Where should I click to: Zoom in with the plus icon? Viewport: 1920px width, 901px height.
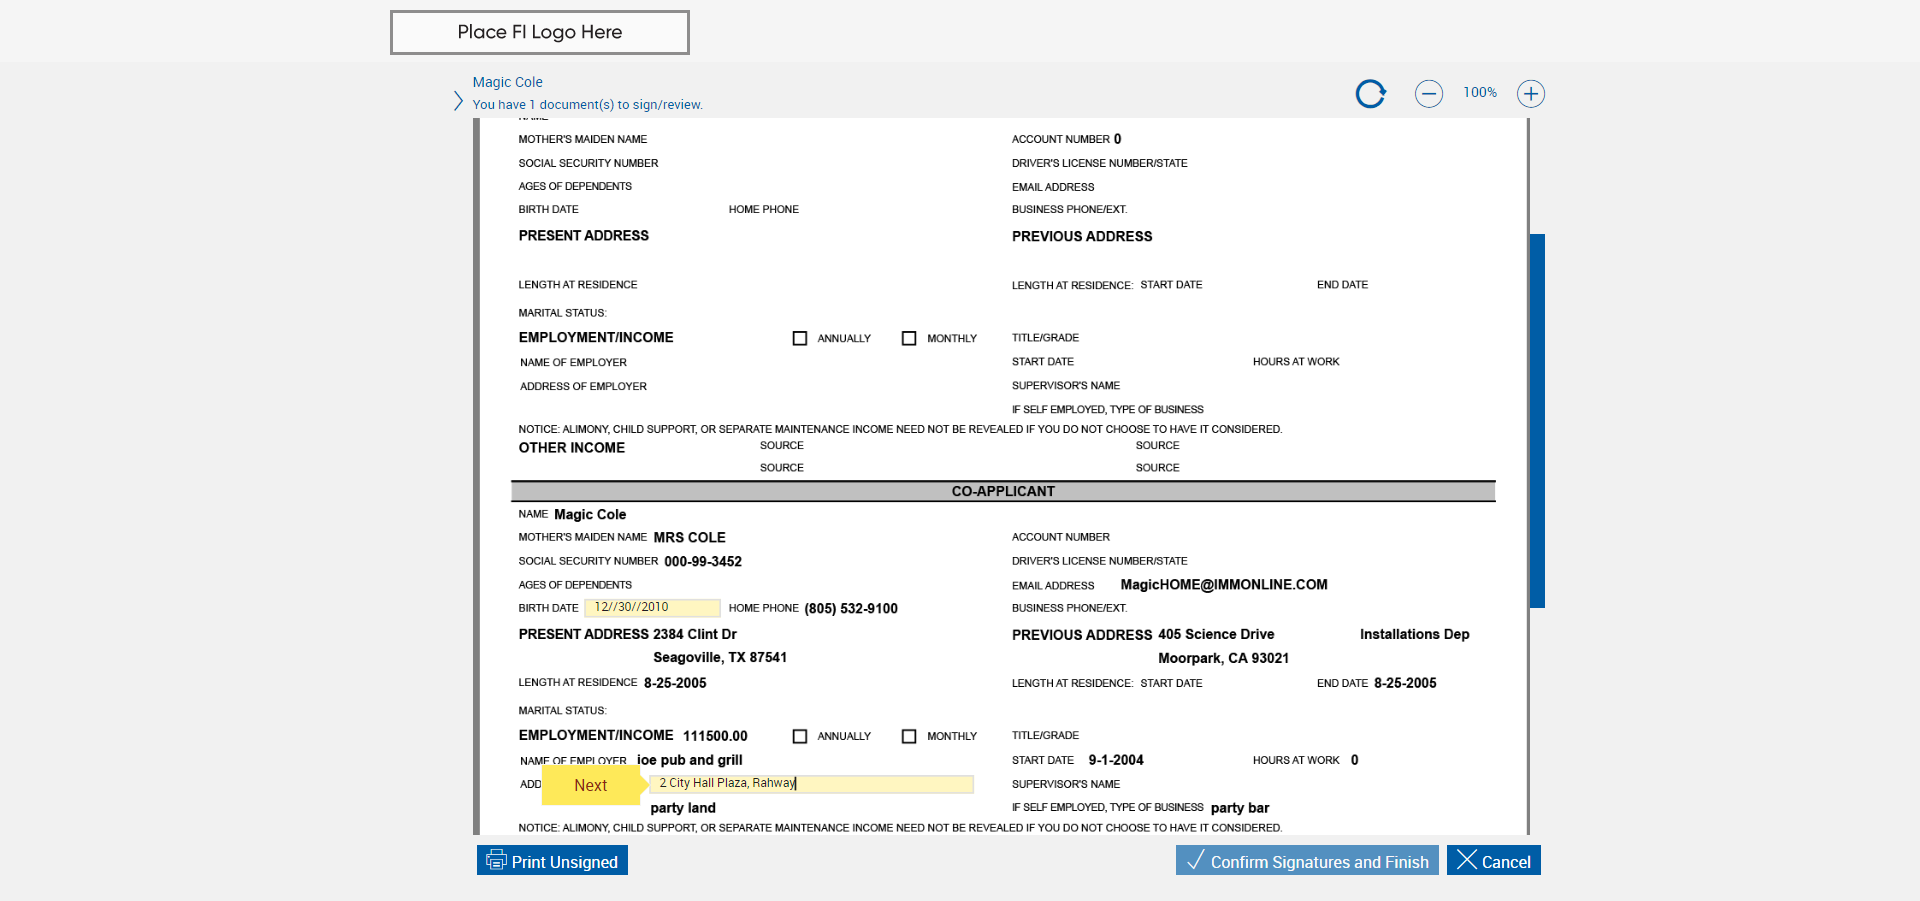[x=1530, y=94]
